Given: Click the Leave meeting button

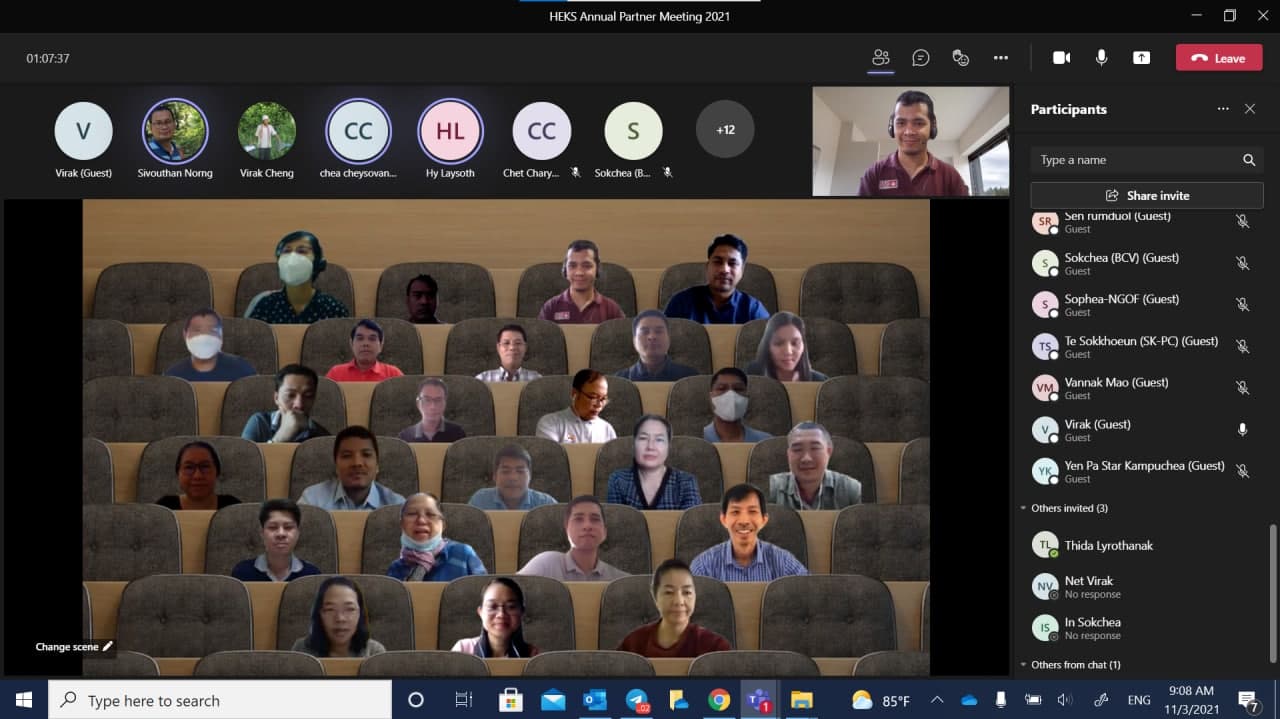Looking at the screenshot, I should [x=1218, y=58].
